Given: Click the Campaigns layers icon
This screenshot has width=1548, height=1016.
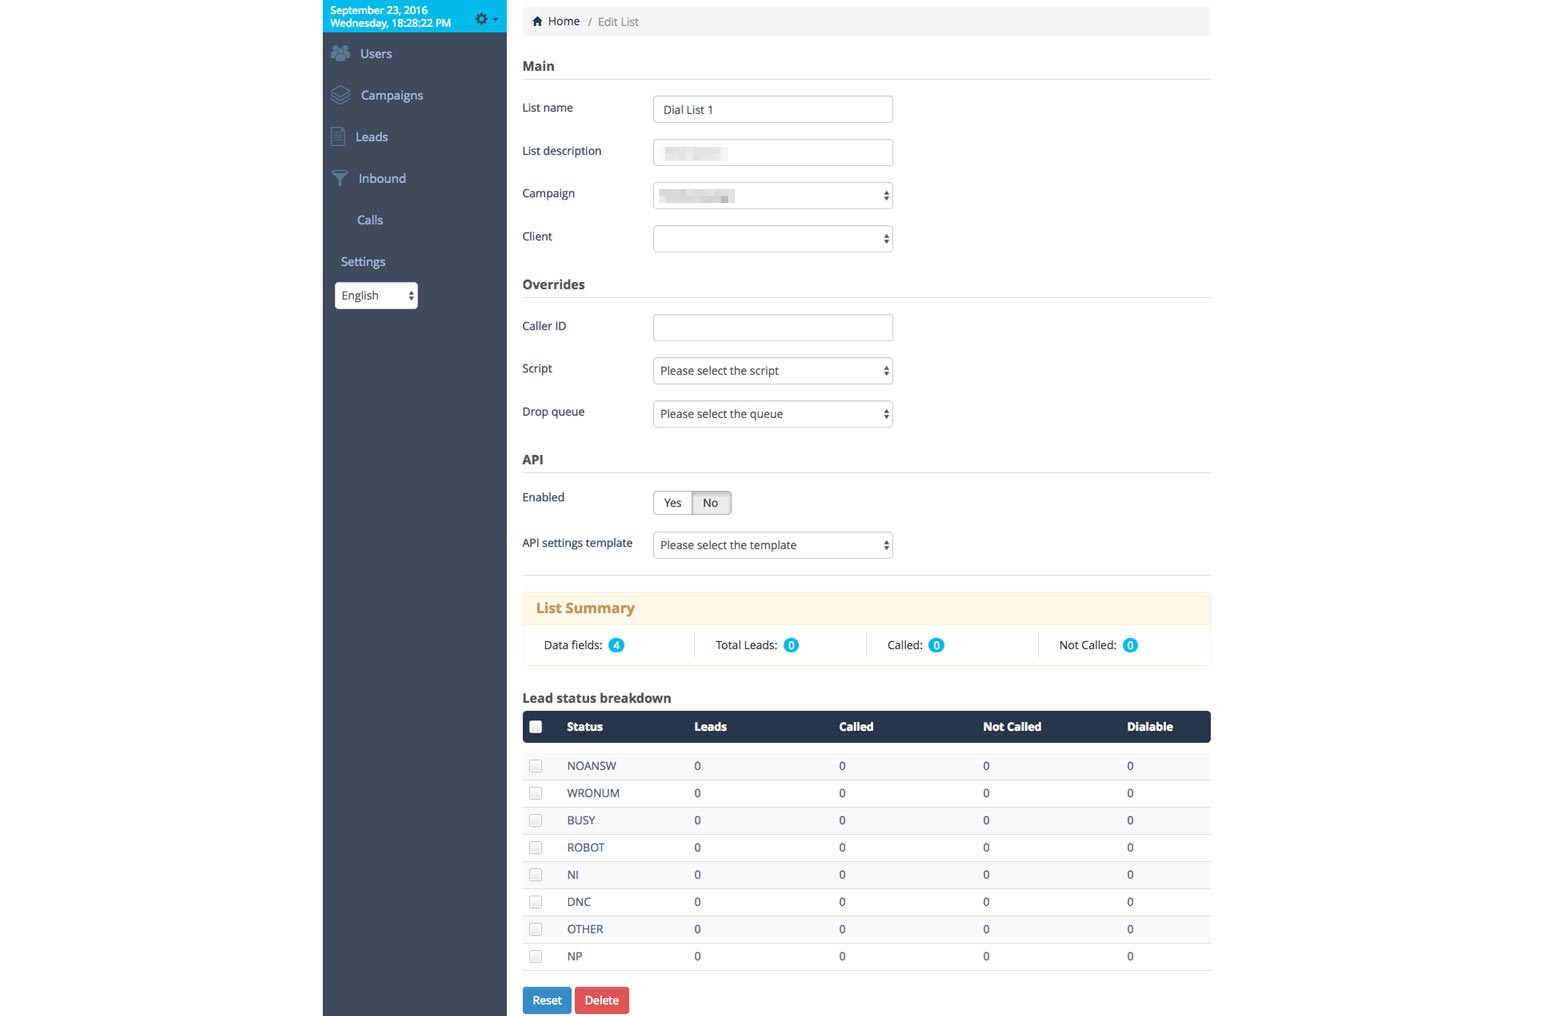Looking at the screenshot, I should (x=341, y=95).
